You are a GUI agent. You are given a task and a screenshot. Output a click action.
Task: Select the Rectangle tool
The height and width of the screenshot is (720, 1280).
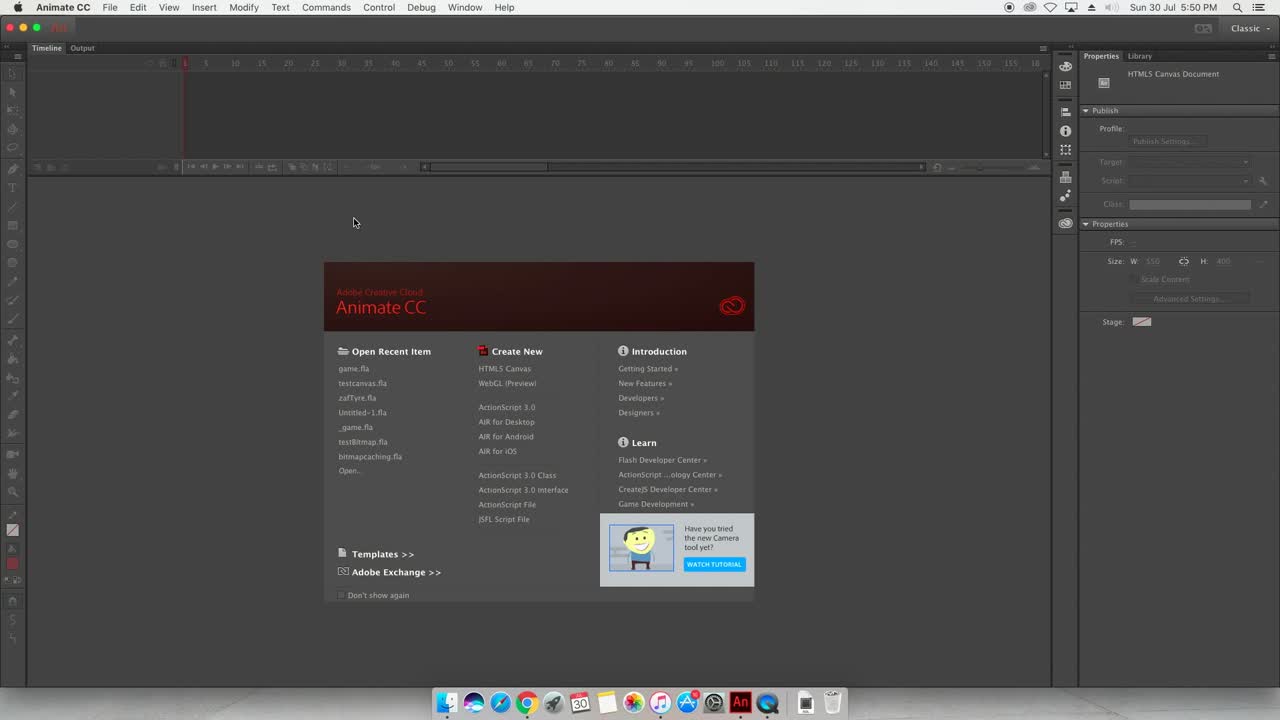coord(13,226)
